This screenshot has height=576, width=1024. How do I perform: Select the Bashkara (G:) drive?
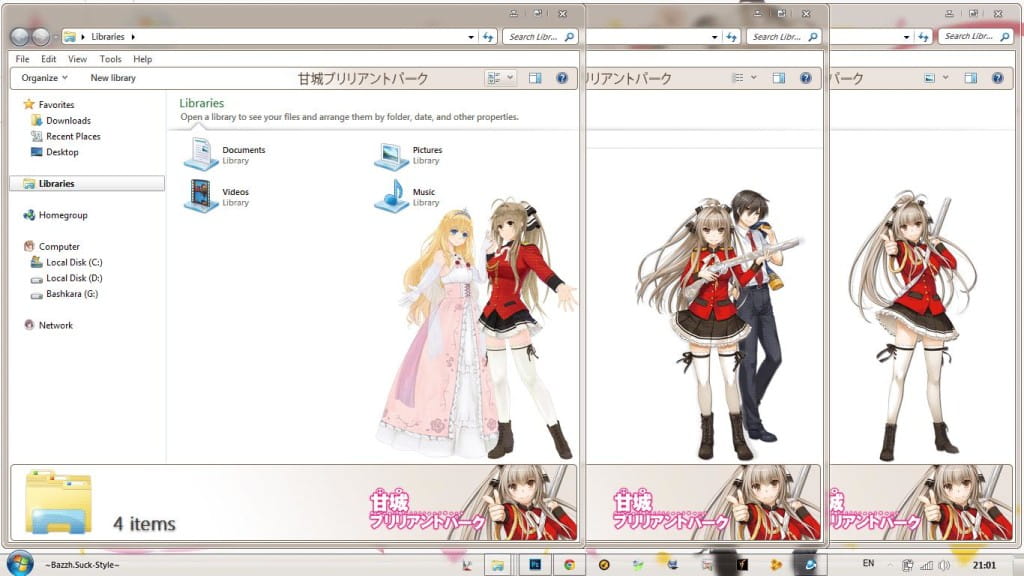[71, 294]
